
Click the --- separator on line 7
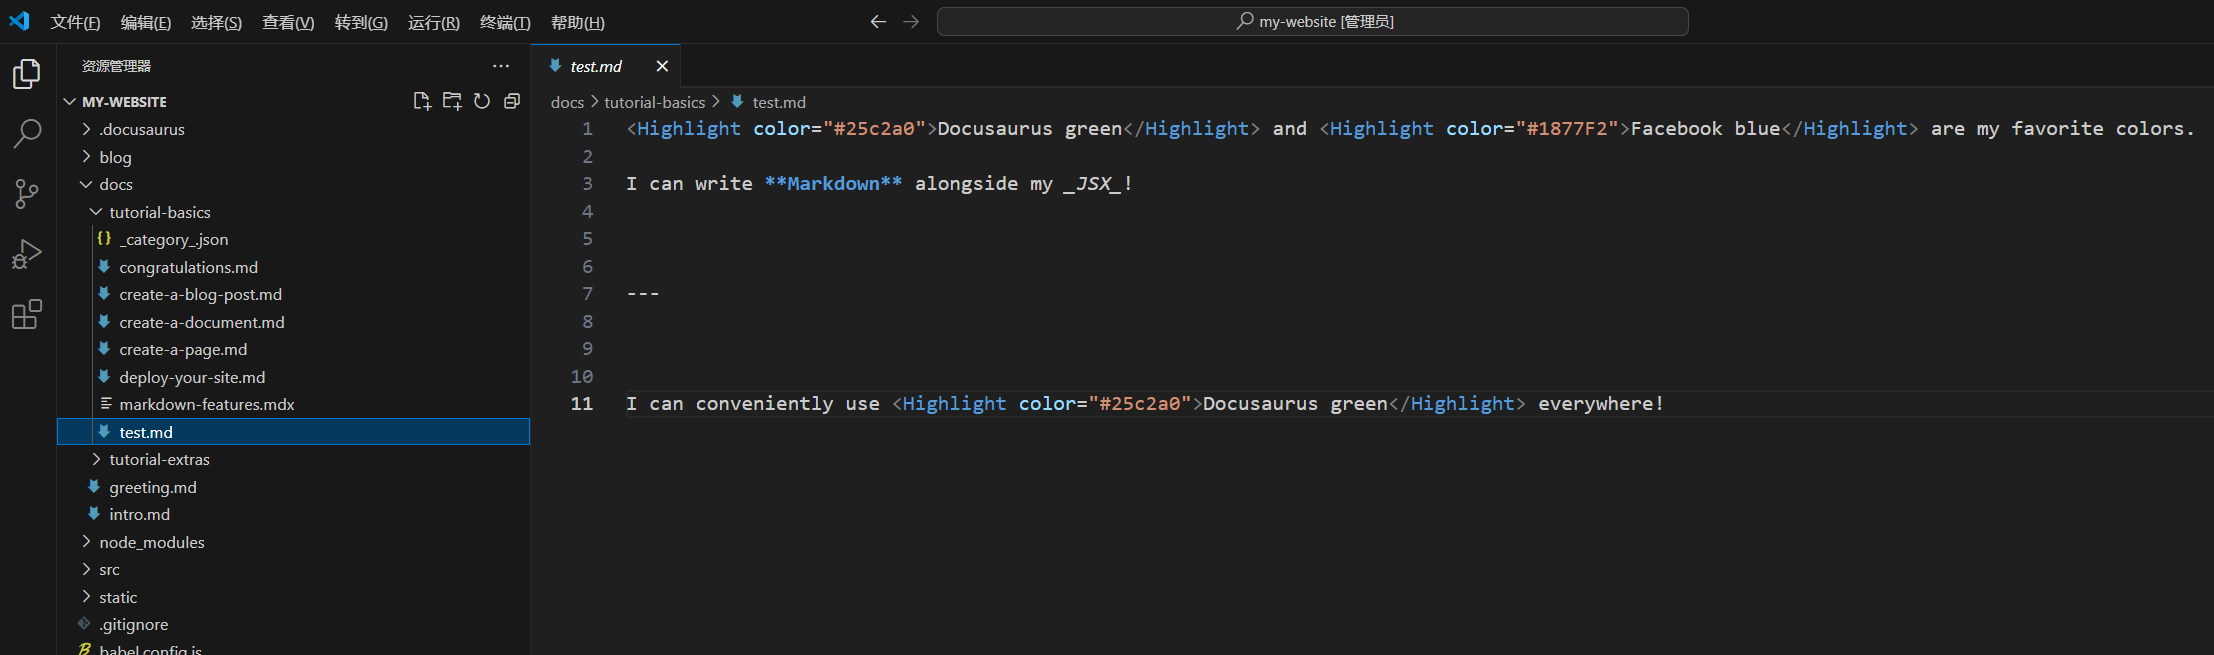(643, 294)
